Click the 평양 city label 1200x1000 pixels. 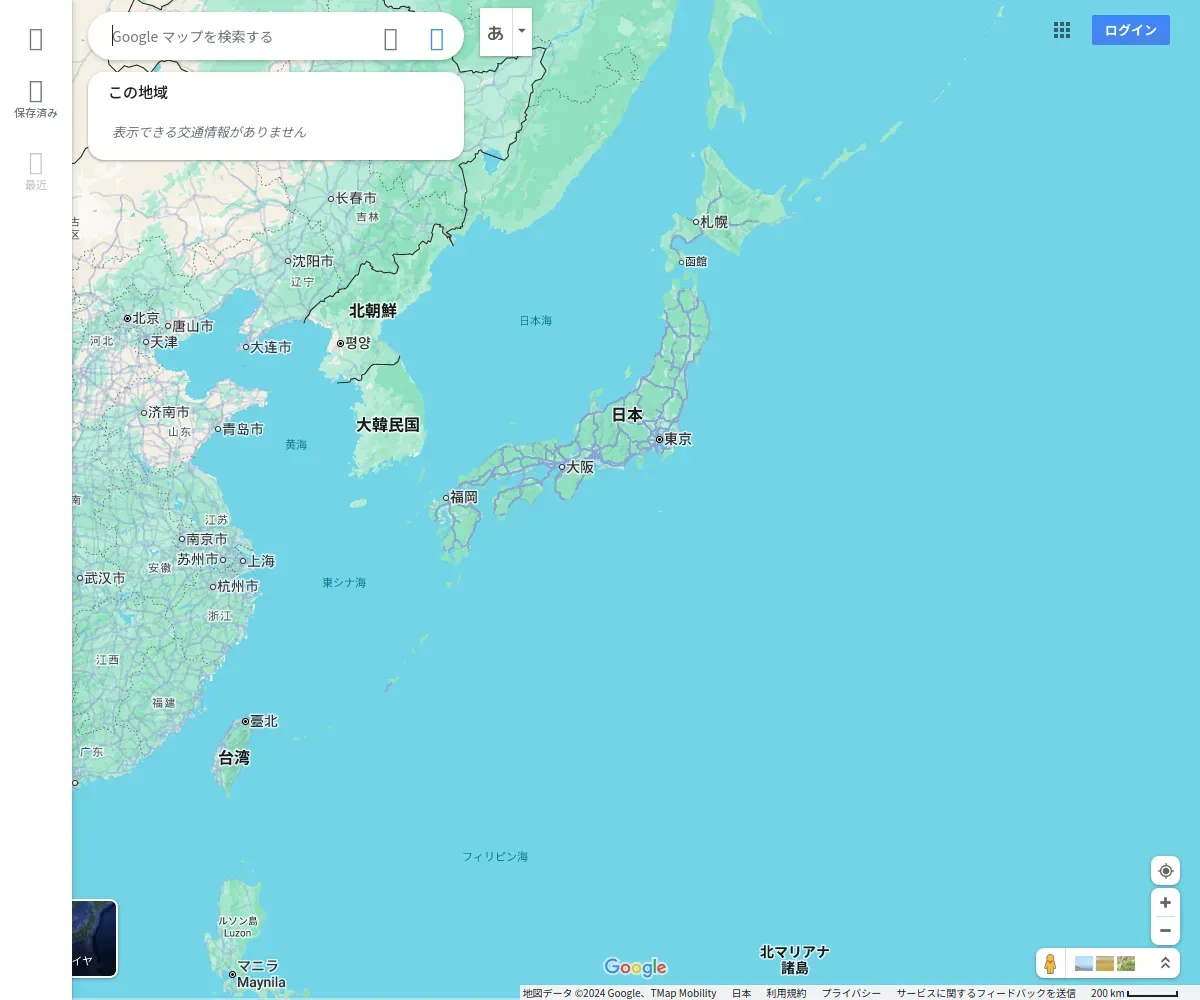click(358, 343)
